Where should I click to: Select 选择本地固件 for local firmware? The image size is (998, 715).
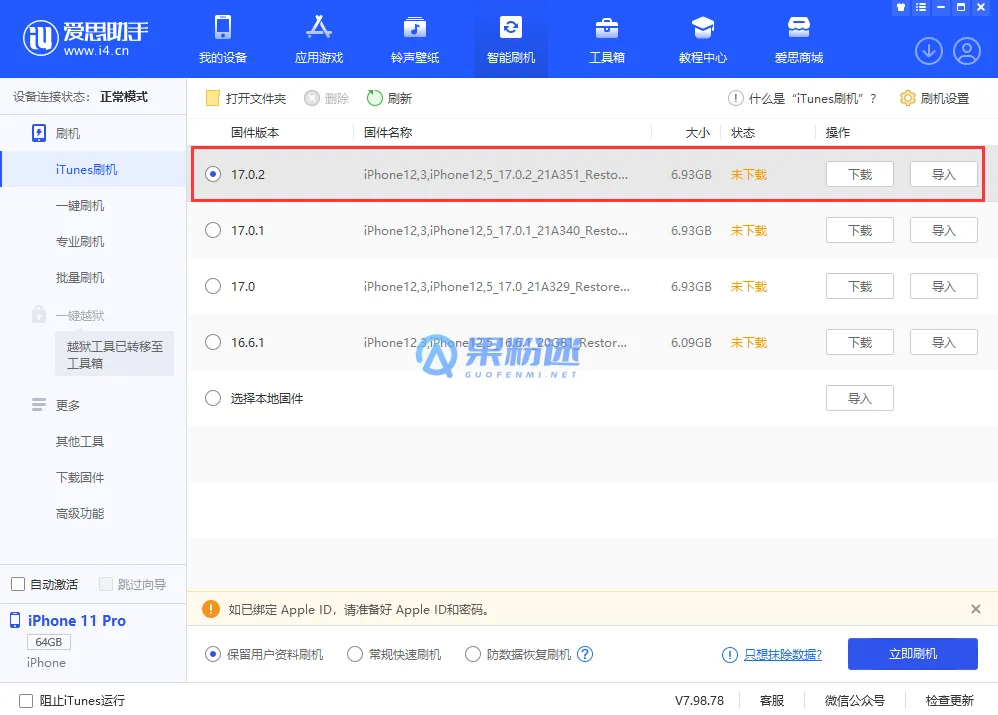tap(212, 397)
